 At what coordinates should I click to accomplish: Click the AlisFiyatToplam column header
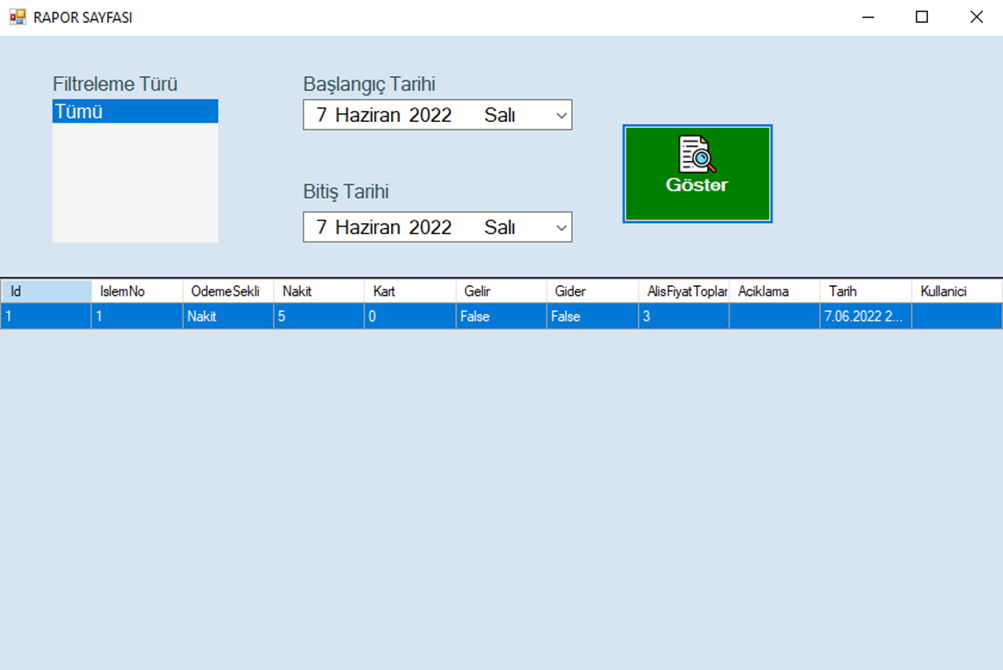click(x=684, y=291)
